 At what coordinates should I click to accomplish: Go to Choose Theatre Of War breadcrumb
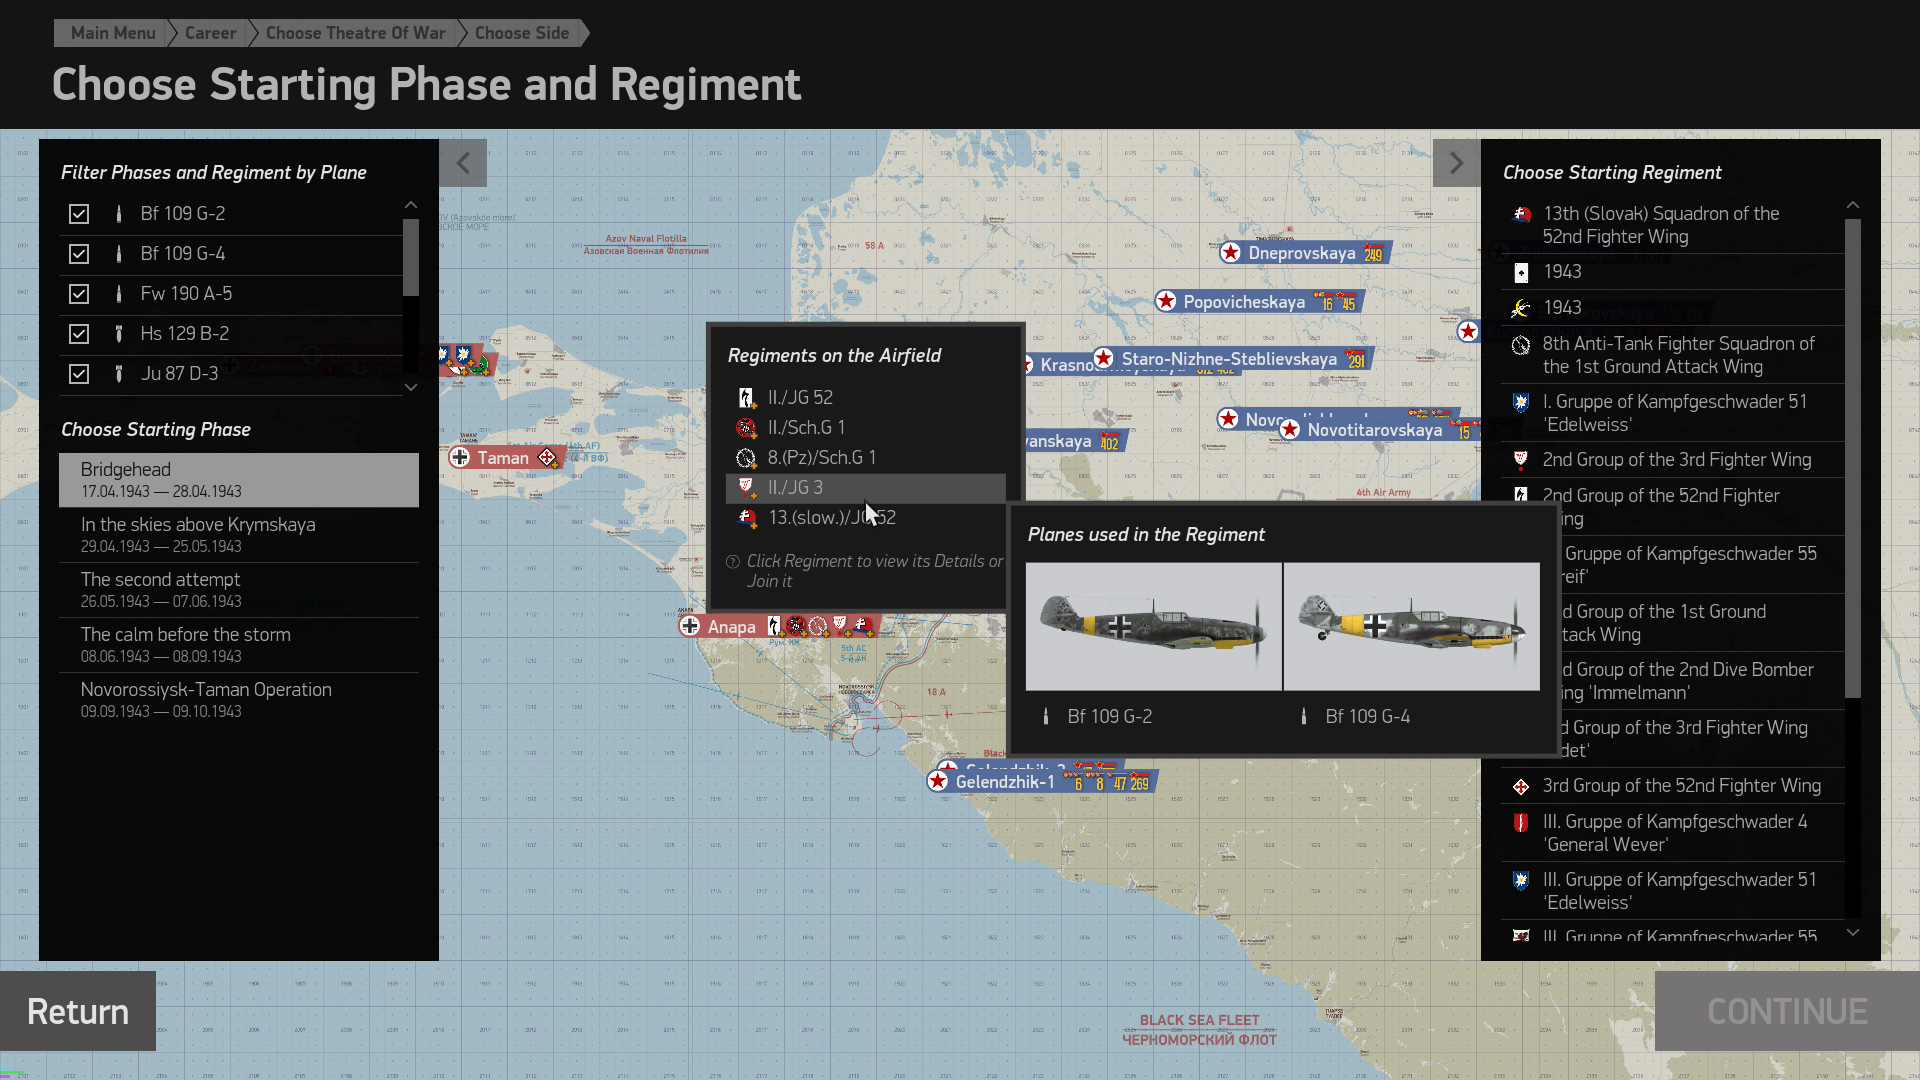[x=355, y=33]
